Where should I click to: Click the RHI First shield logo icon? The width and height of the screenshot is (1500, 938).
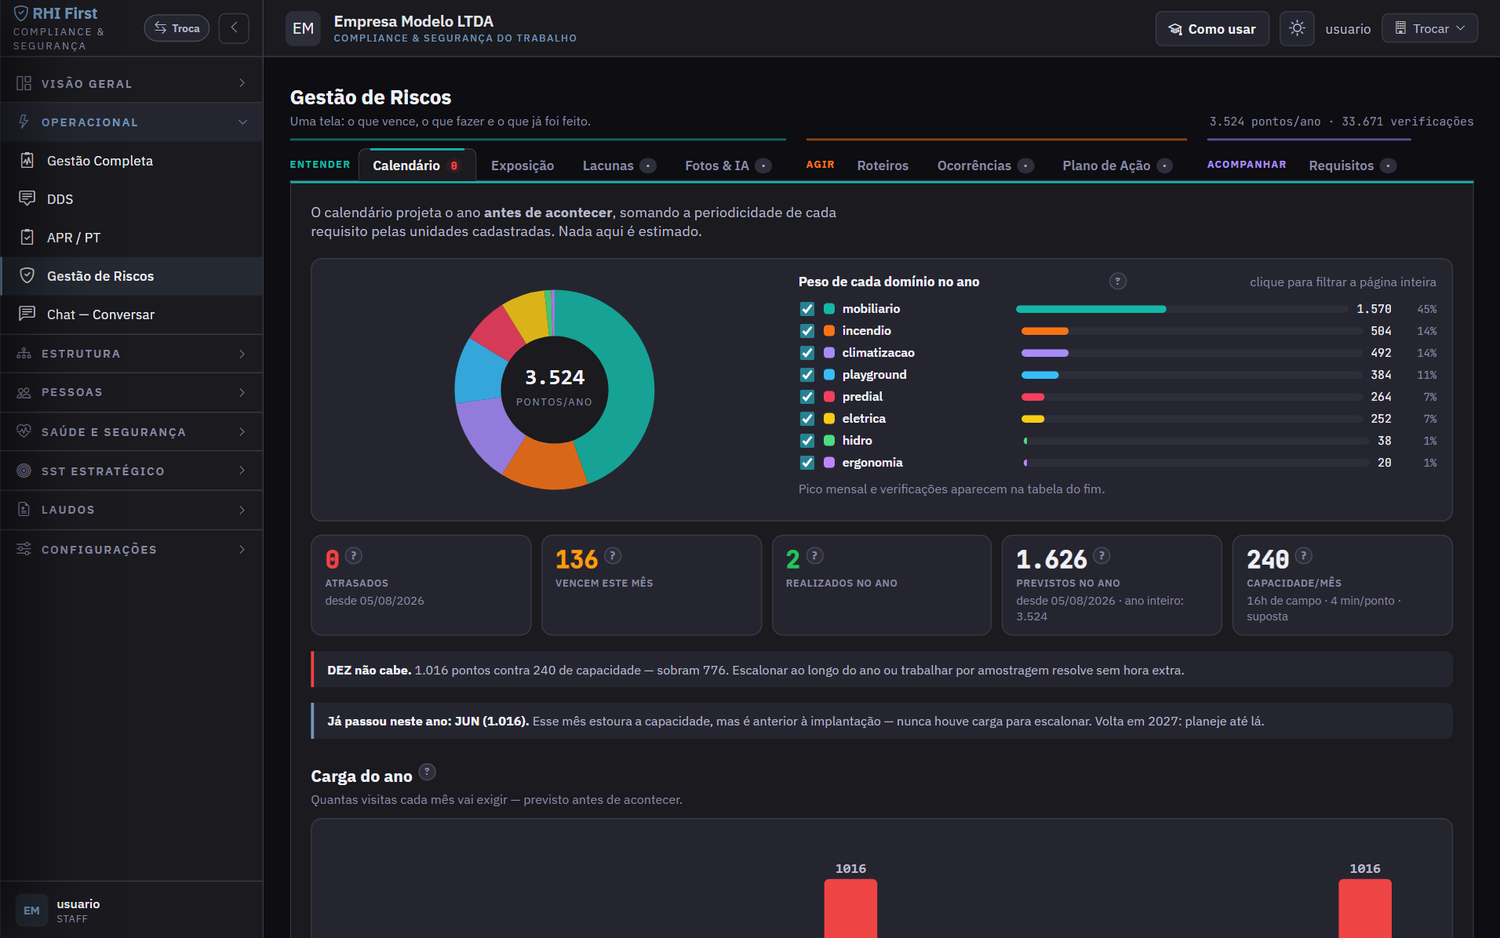(x=20, y=14)
